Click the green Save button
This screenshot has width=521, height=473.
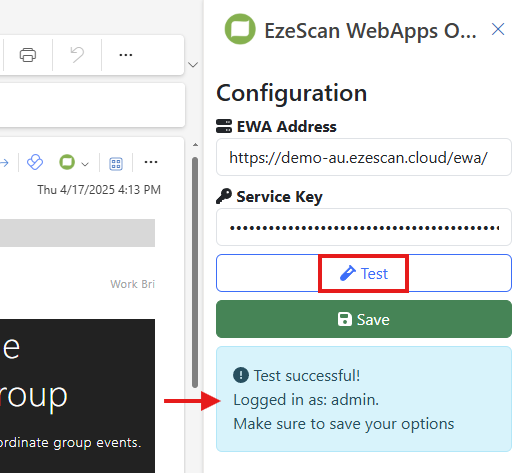click(364, 319)
